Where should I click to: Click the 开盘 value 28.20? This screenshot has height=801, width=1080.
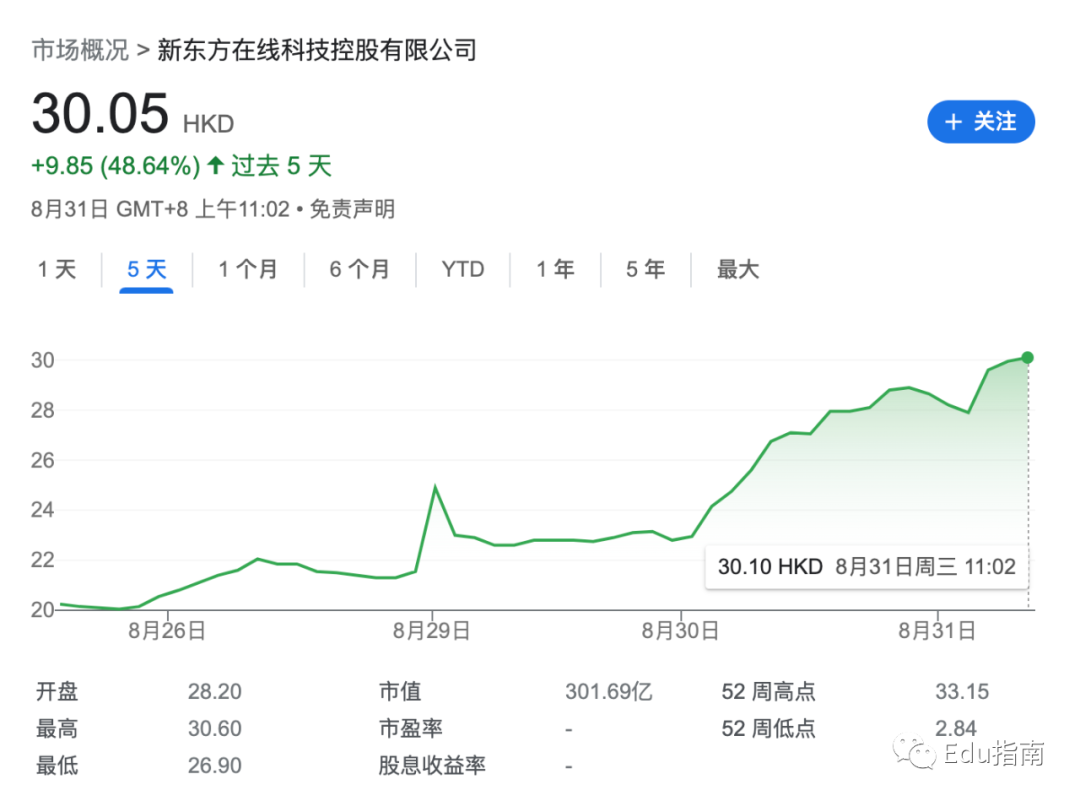[x=215, y=691]
